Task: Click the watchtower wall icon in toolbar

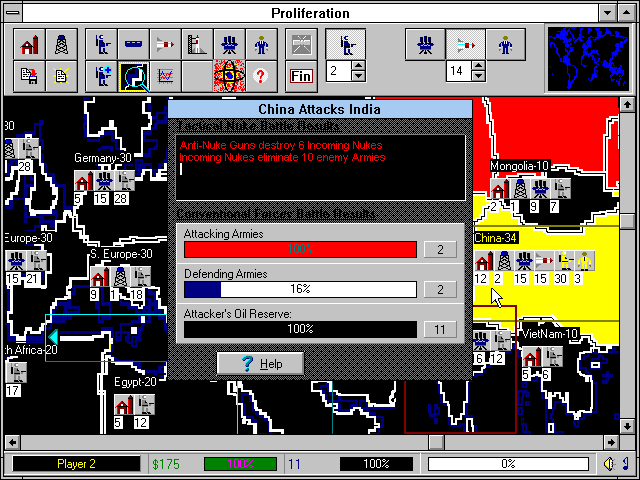Action: pyautogui.click(x=198, y=44)
